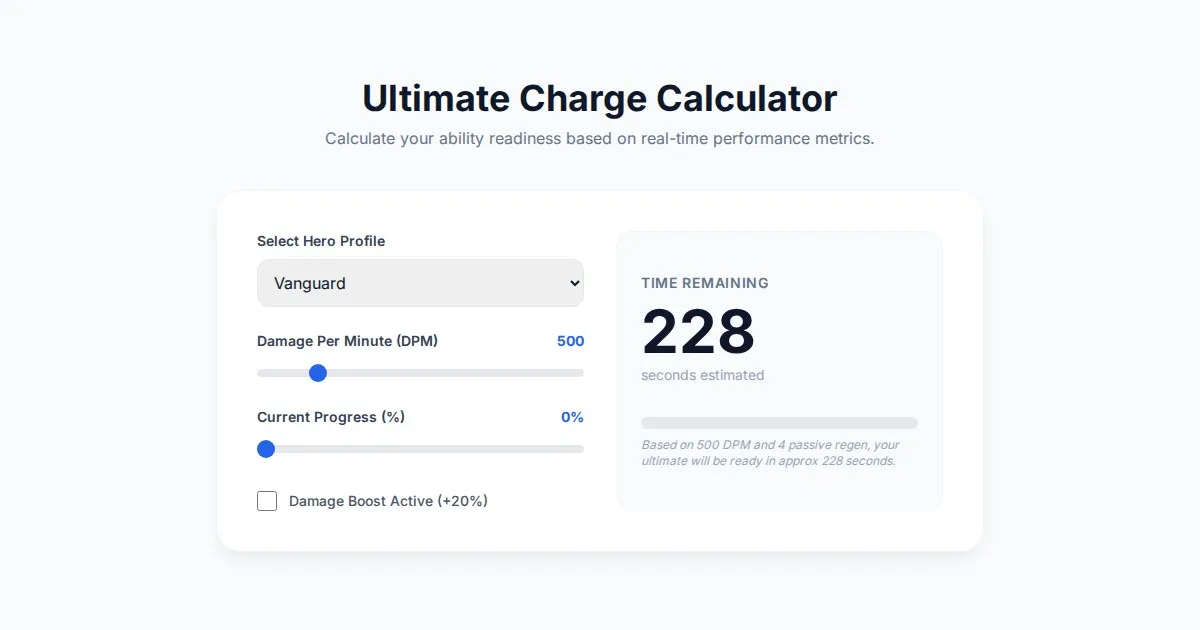This screenshot has height=630, width=1200.
Task: Click the 'Damage Boost Active (+20%)' label text
Action: point(388,501)
